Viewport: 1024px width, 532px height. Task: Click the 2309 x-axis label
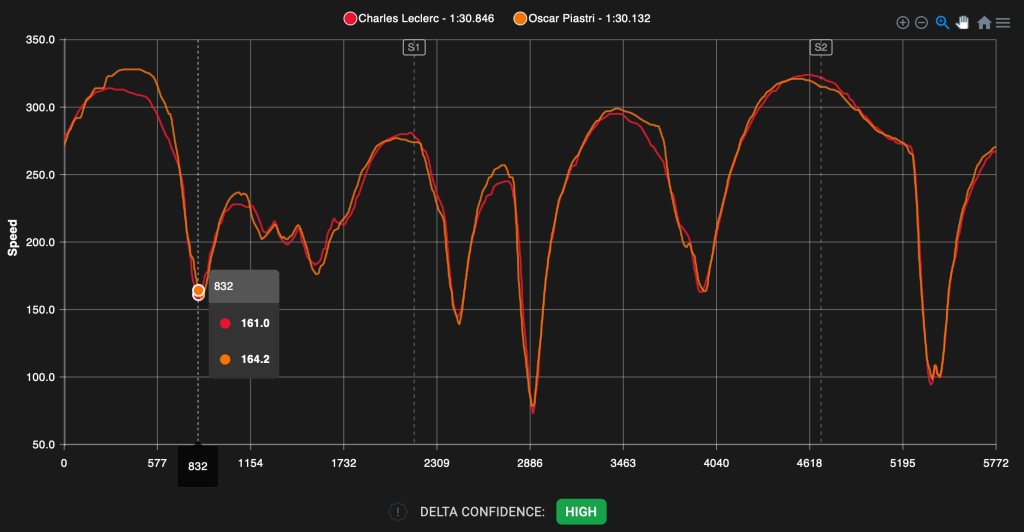coord(436,463)
